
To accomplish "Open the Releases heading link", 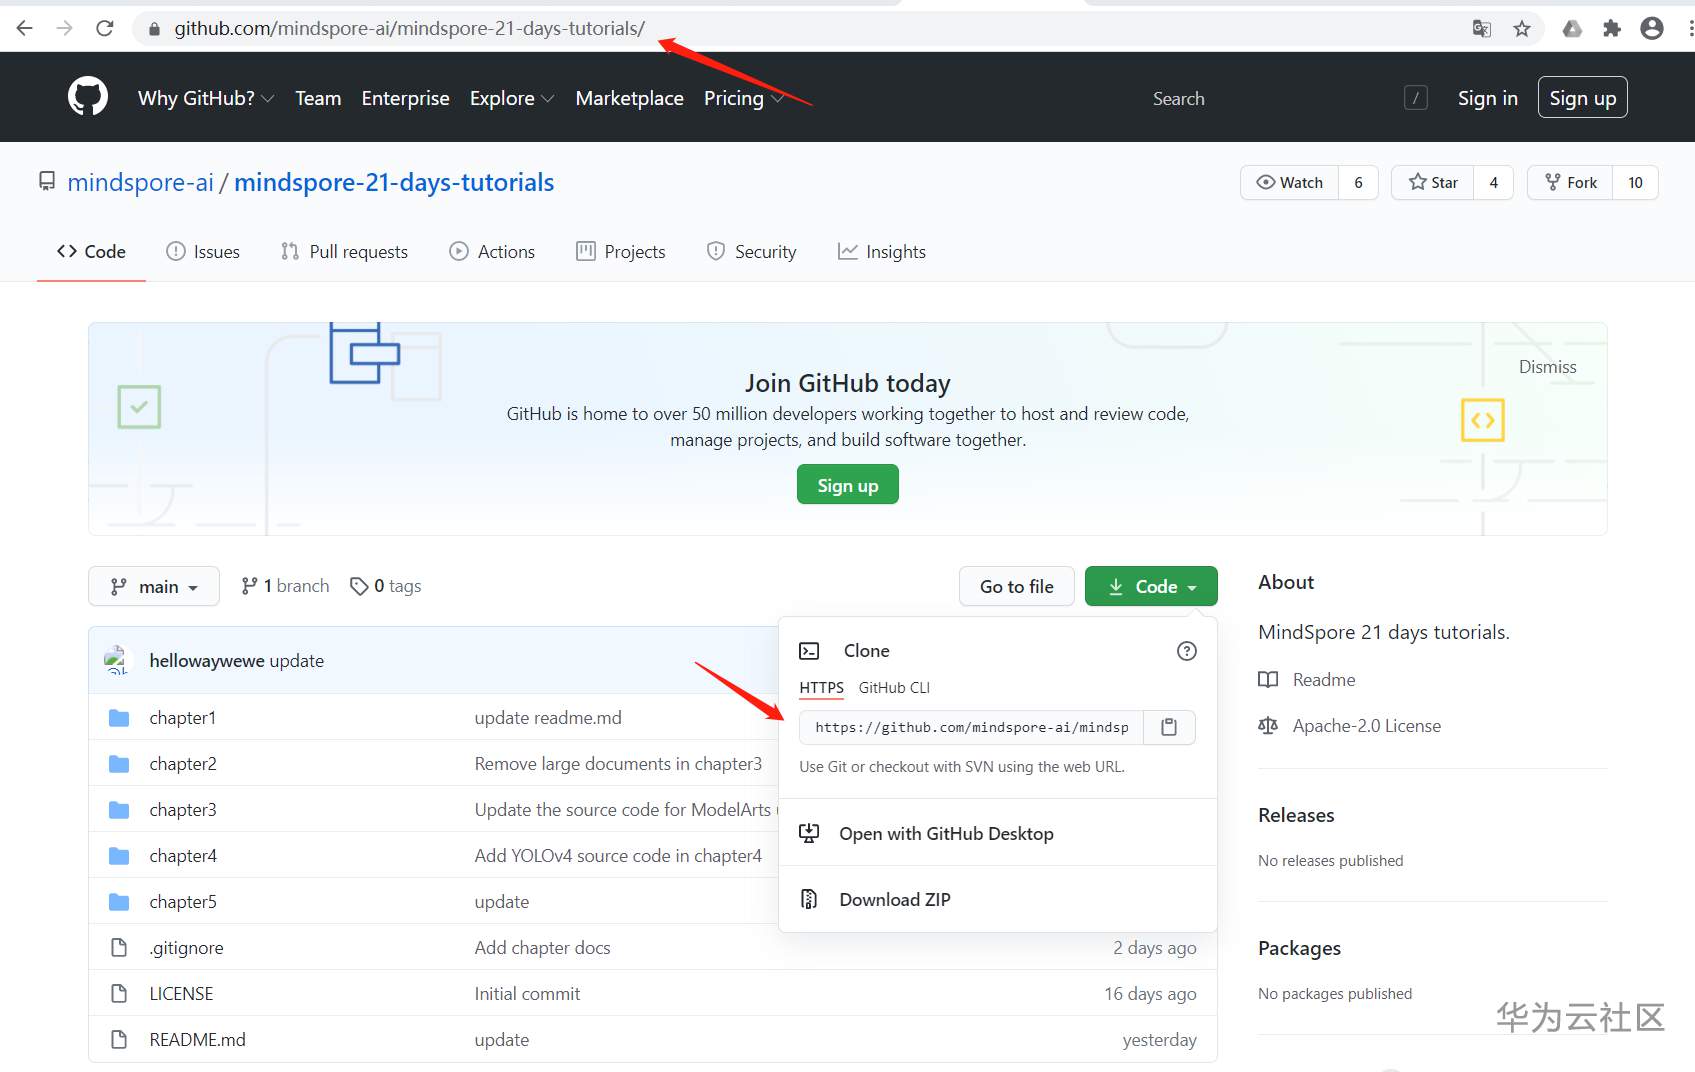I will point(1296,815).
